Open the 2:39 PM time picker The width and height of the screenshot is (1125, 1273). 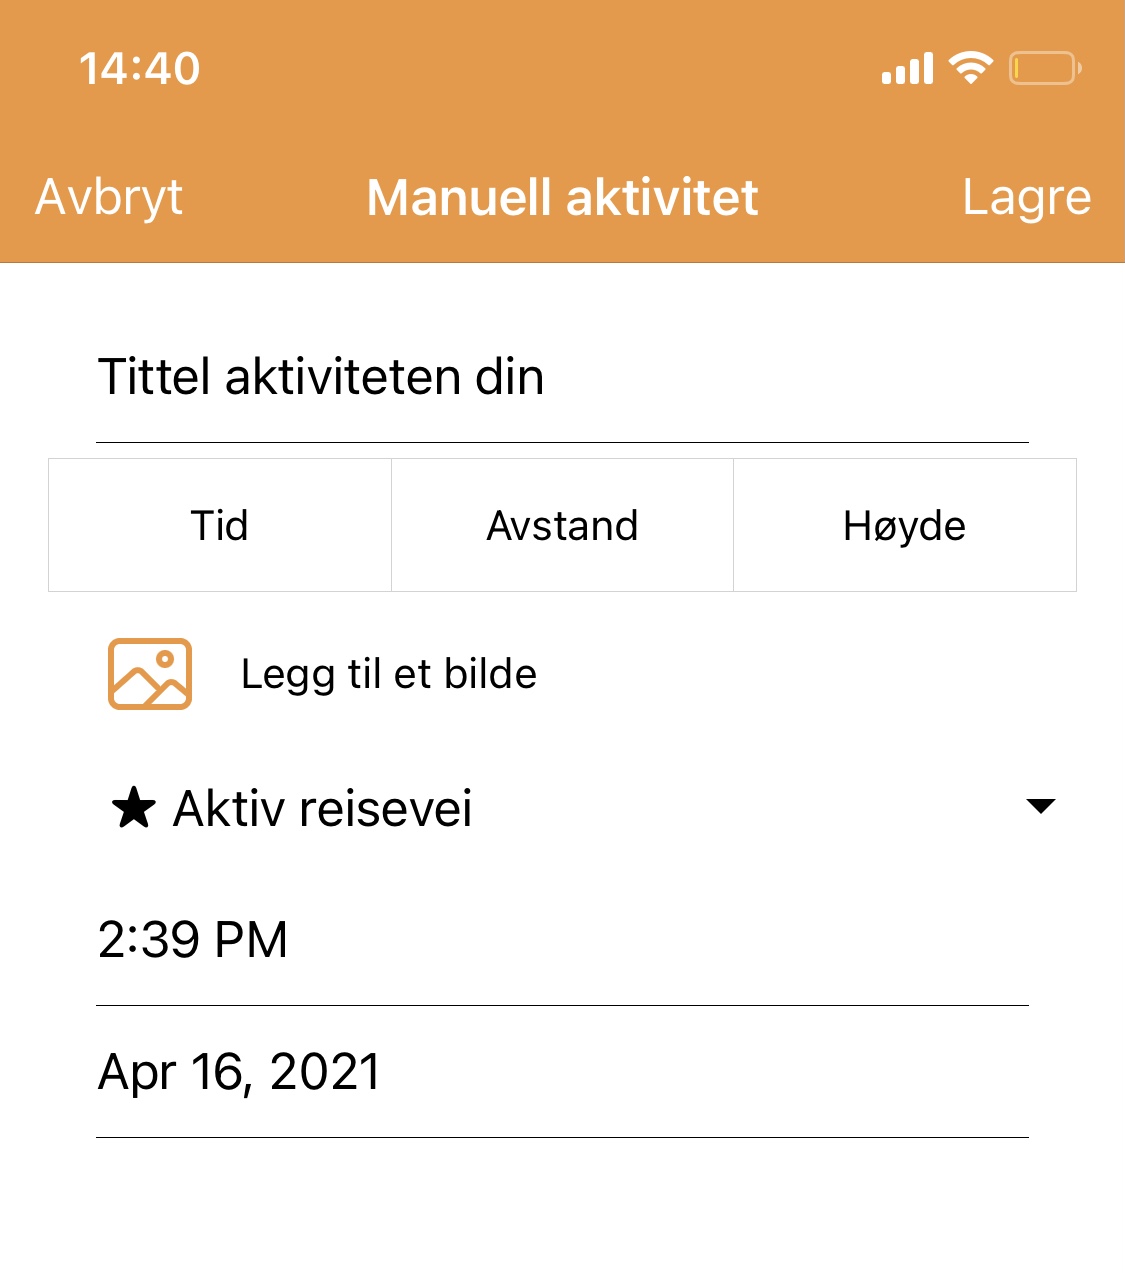pyautogui.click(x=562, y=940)
